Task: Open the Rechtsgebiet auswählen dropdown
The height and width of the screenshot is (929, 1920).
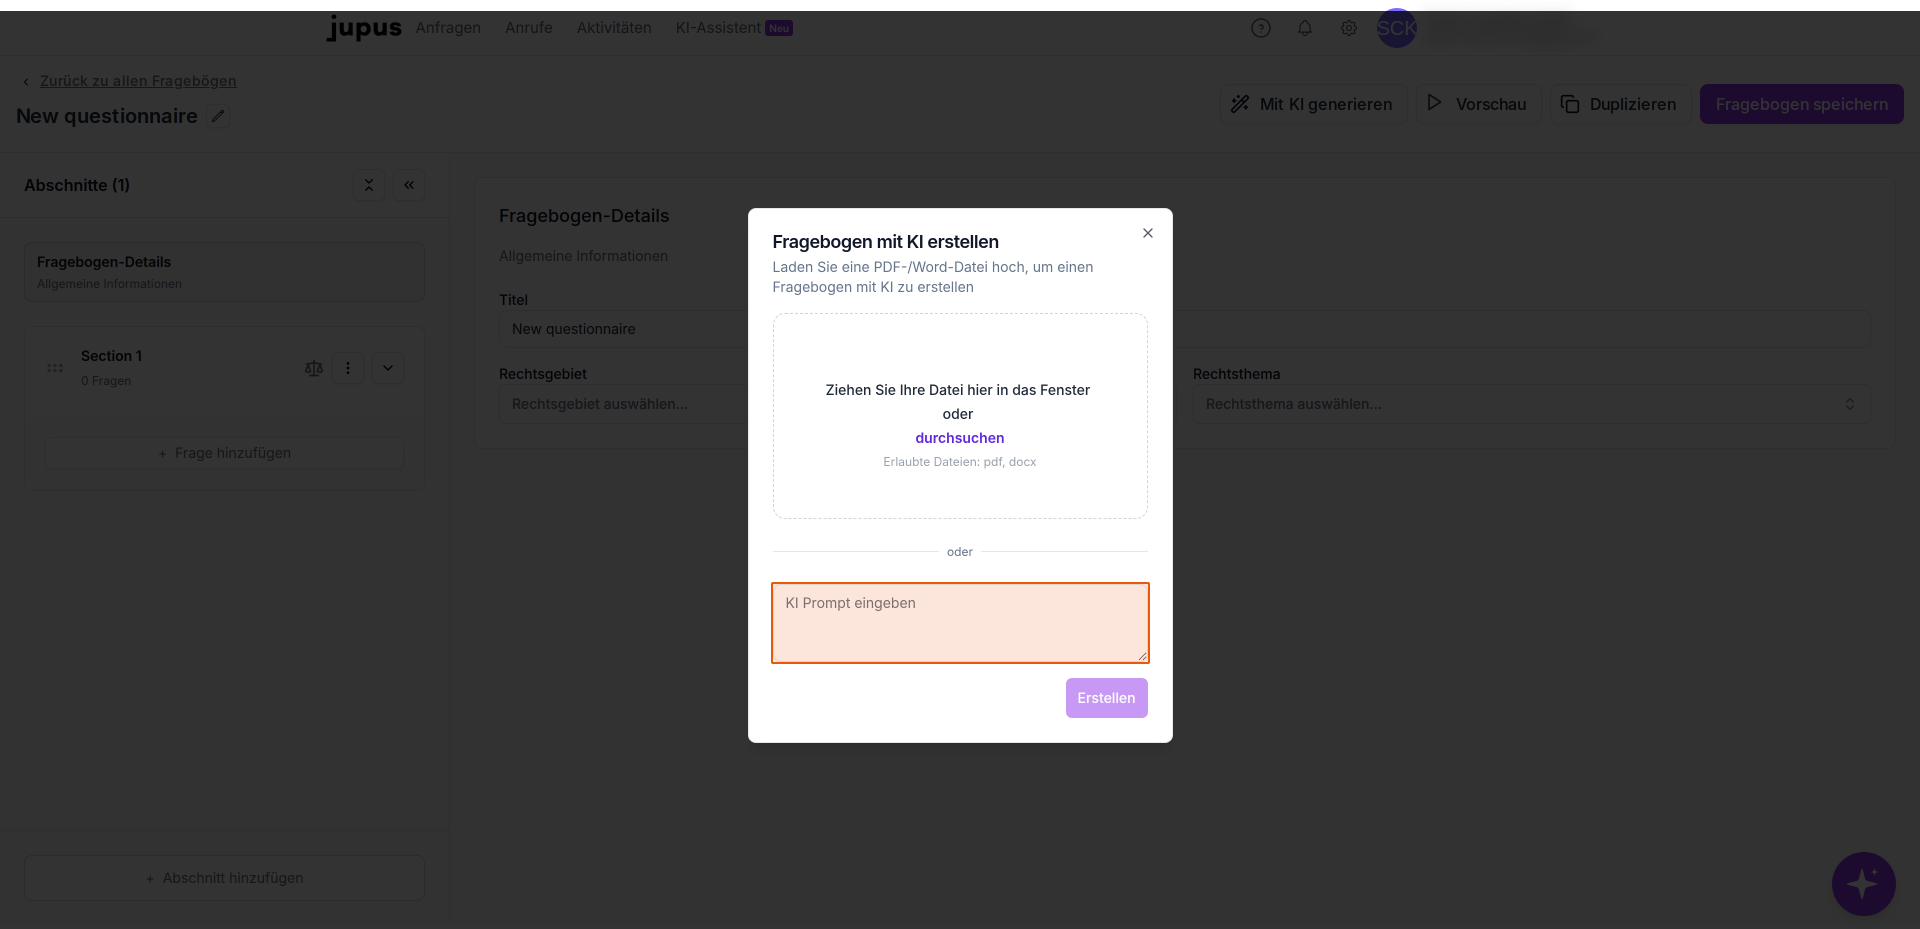Action: (623, 404)
